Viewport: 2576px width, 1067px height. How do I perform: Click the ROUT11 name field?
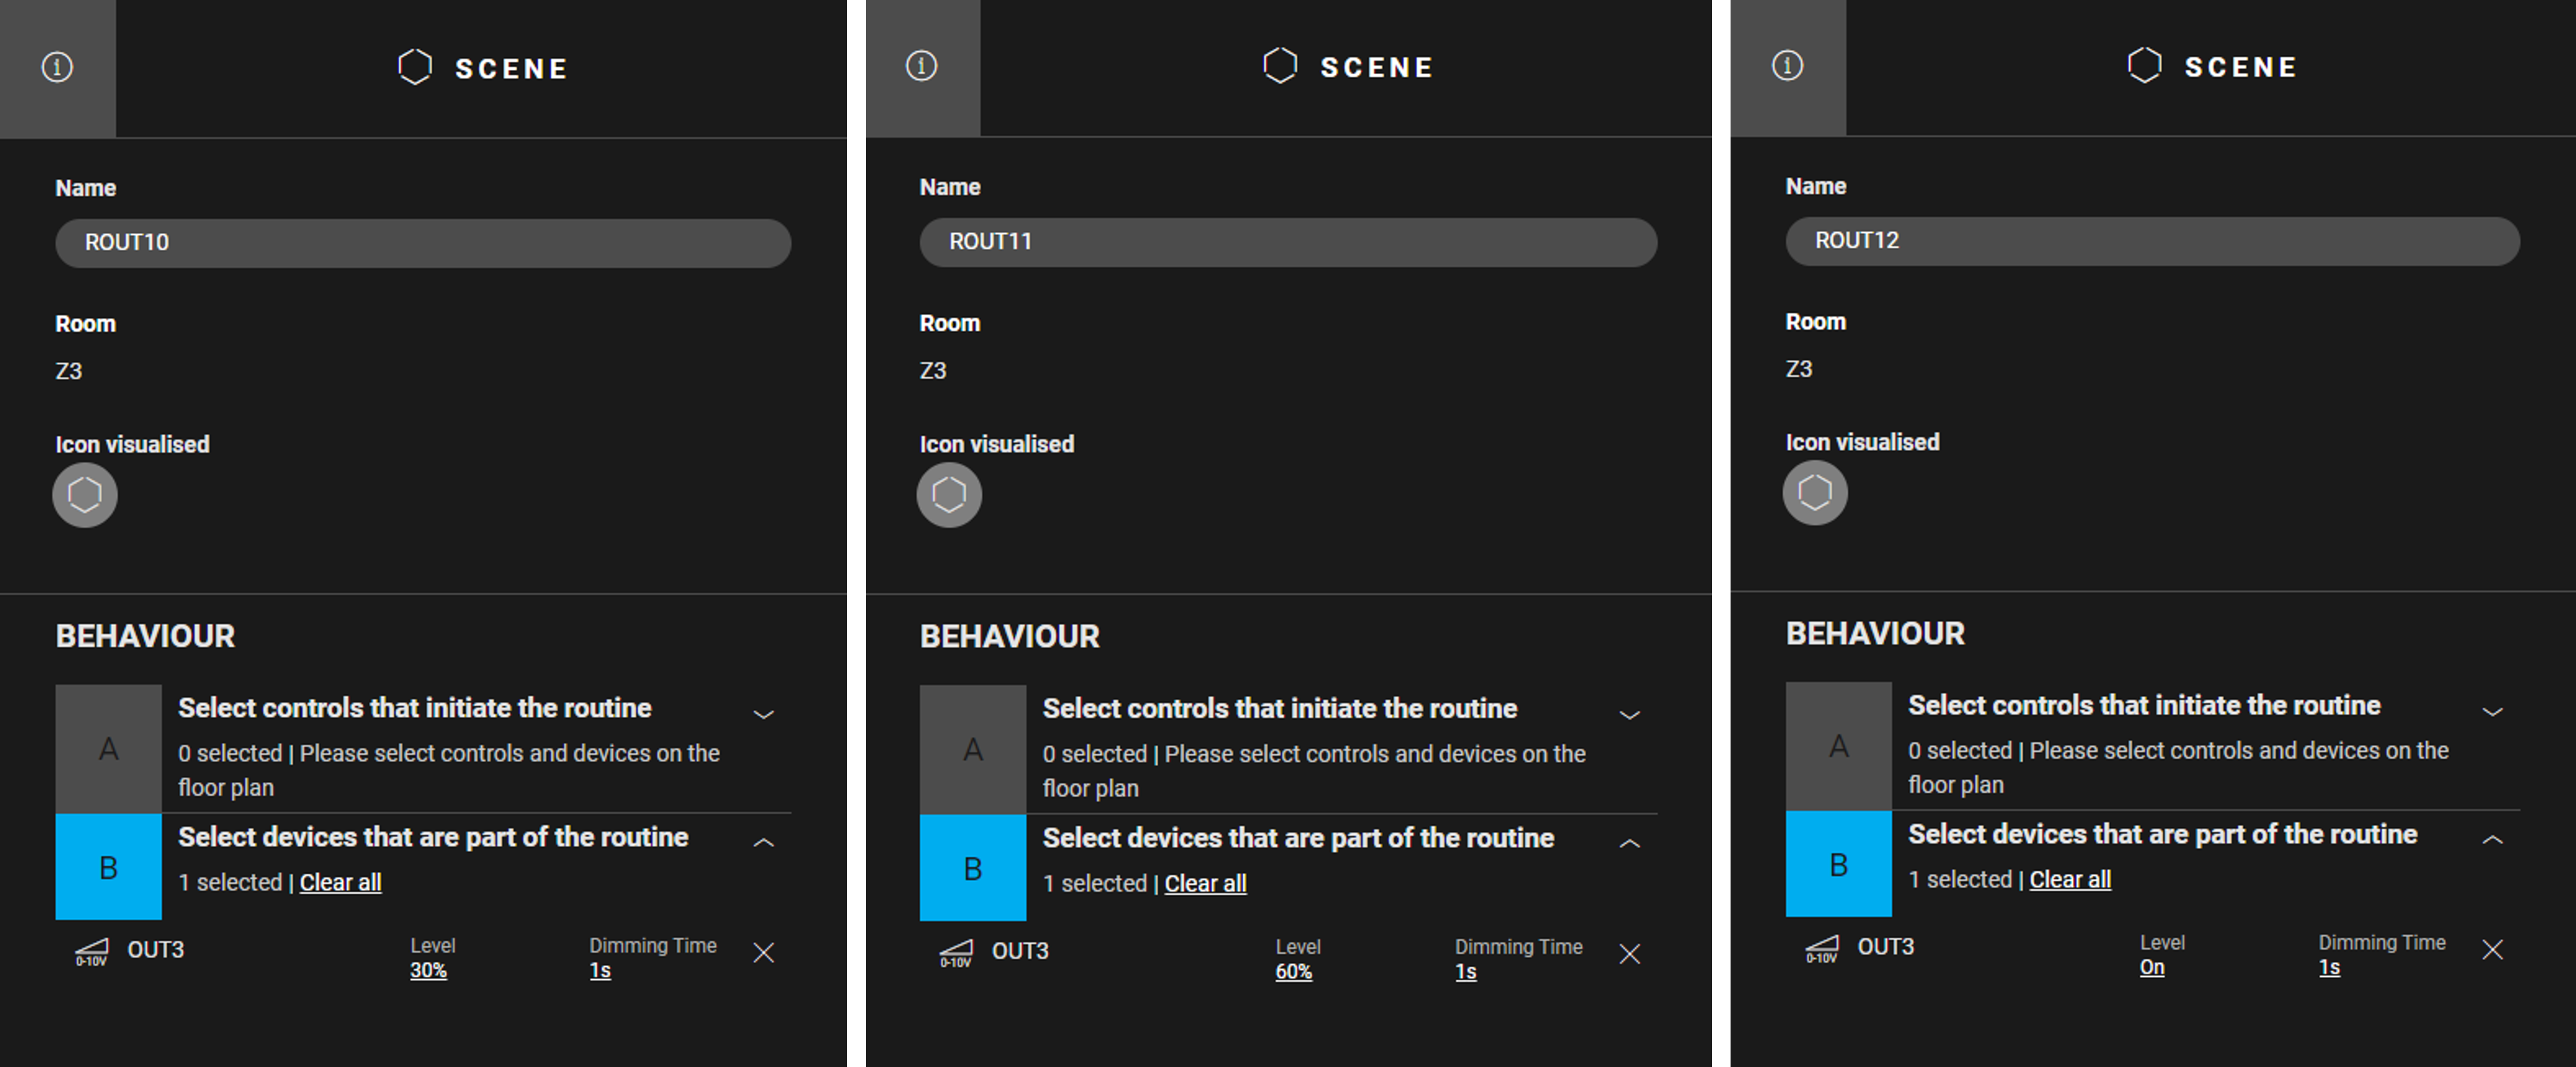1288,242
